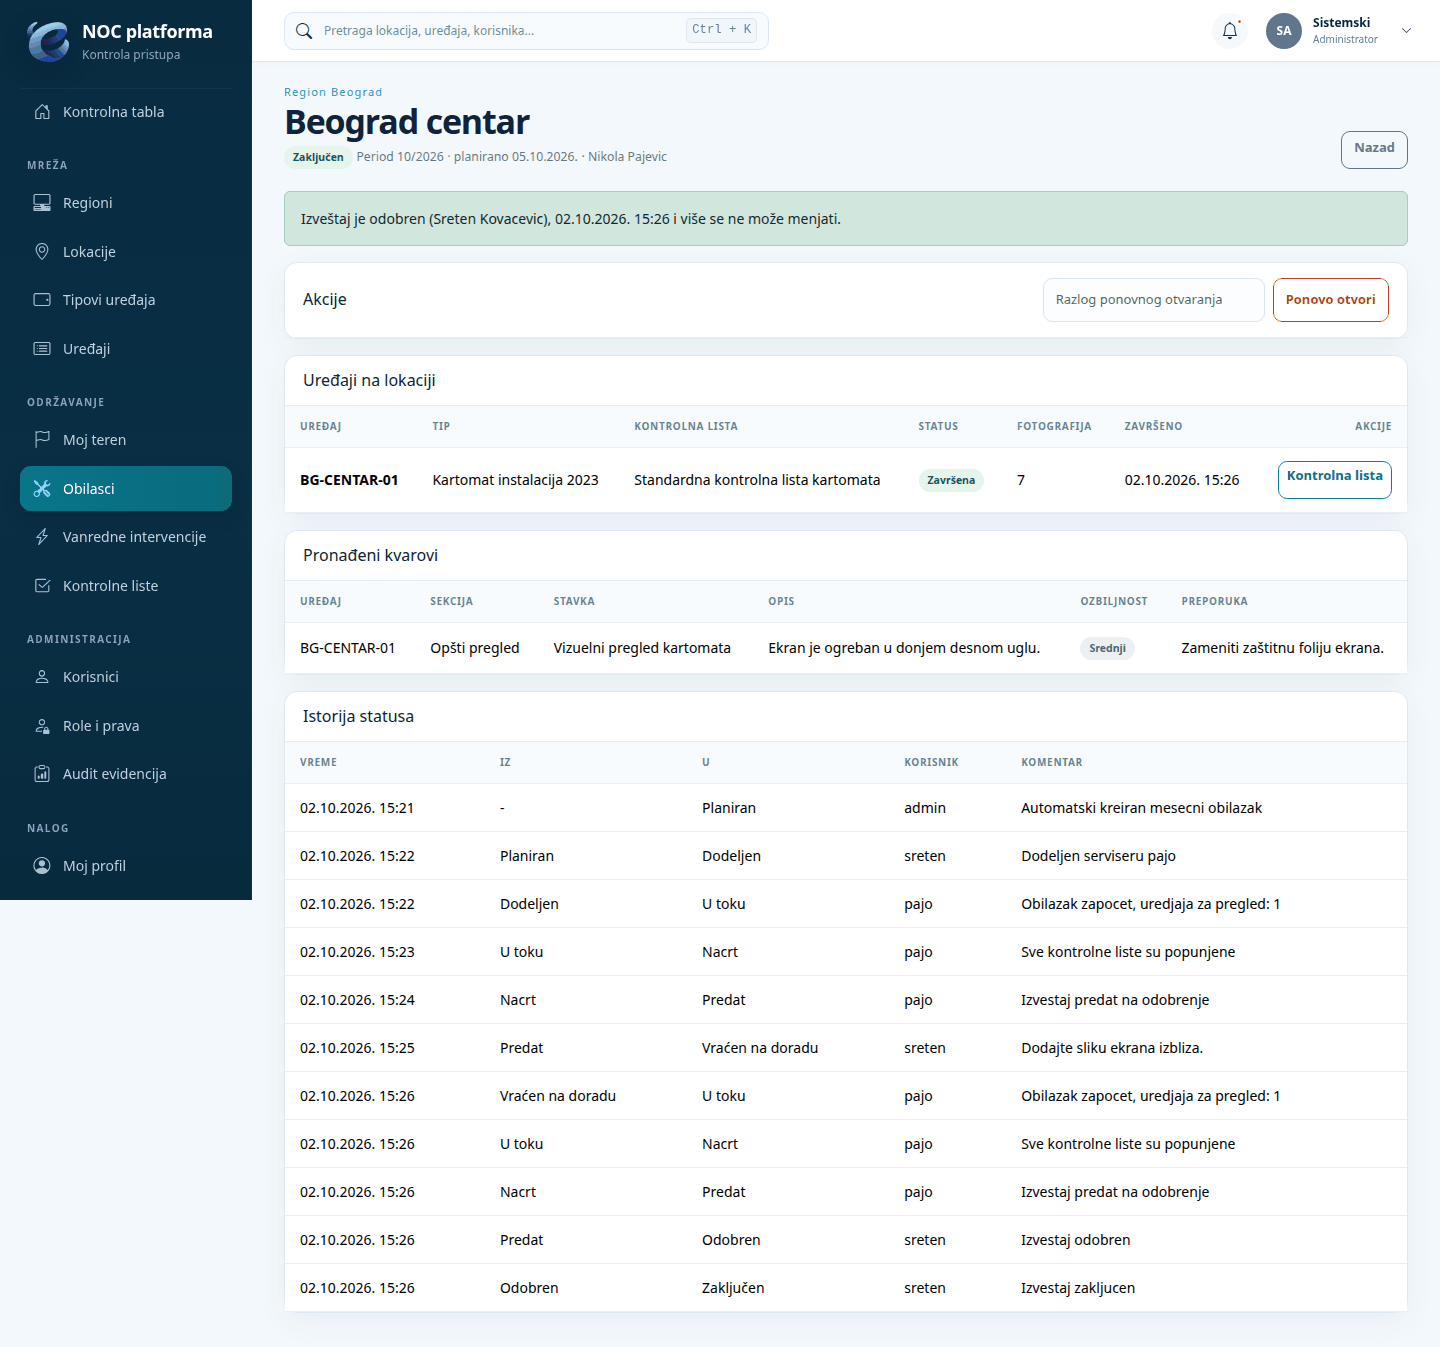
Task: Click the Ponovo otvori button
Action: pyautogui.click(x=1330, y=300)
